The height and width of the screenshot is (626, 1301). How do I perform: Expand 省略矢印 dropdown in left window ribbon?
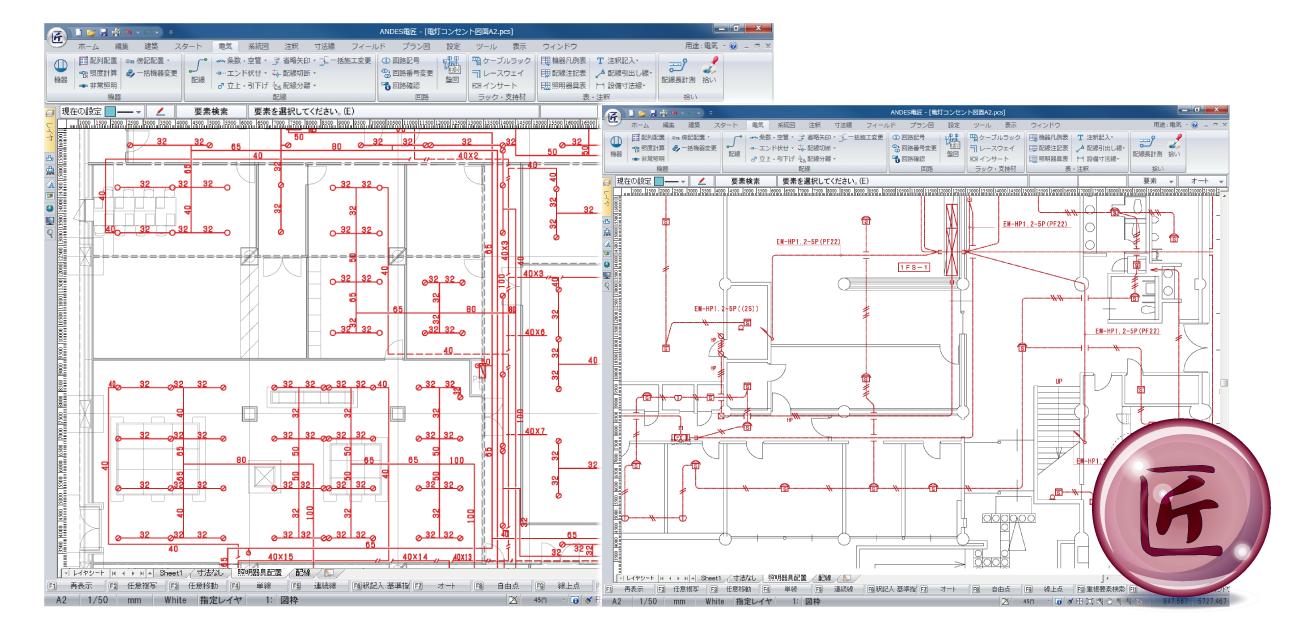293,61
